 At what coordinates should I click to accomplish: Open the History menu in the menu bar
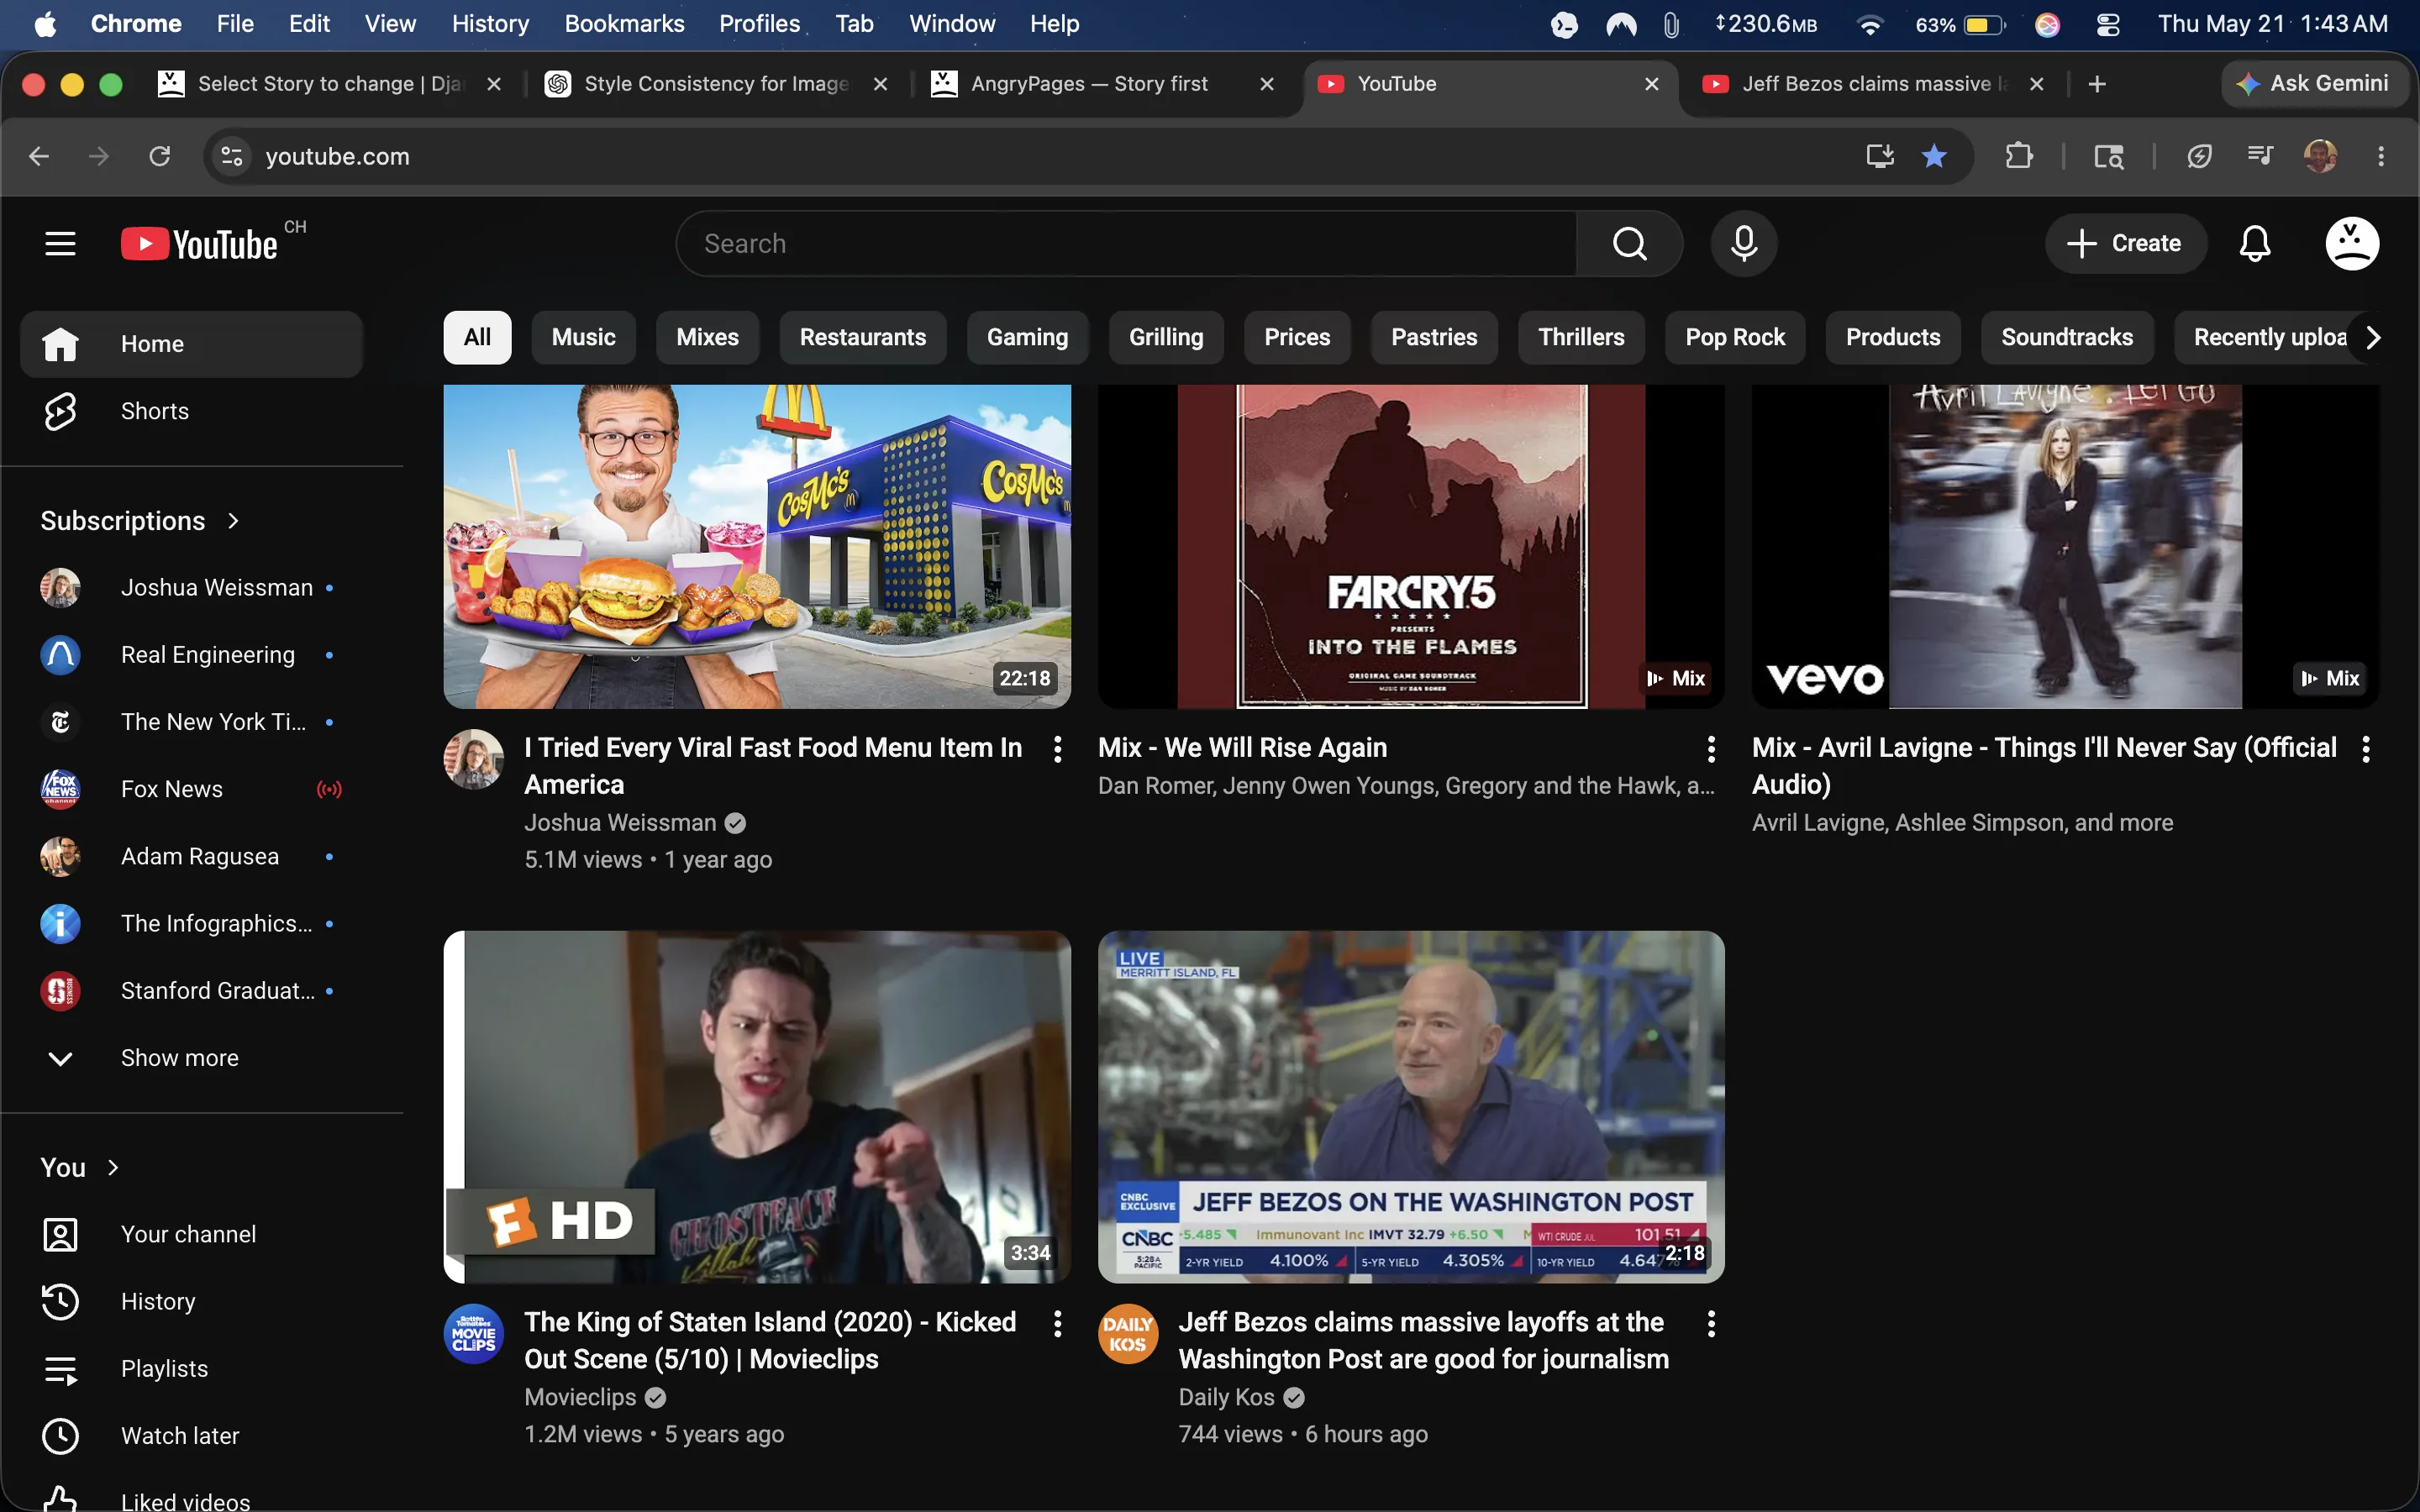click(490, 24)
